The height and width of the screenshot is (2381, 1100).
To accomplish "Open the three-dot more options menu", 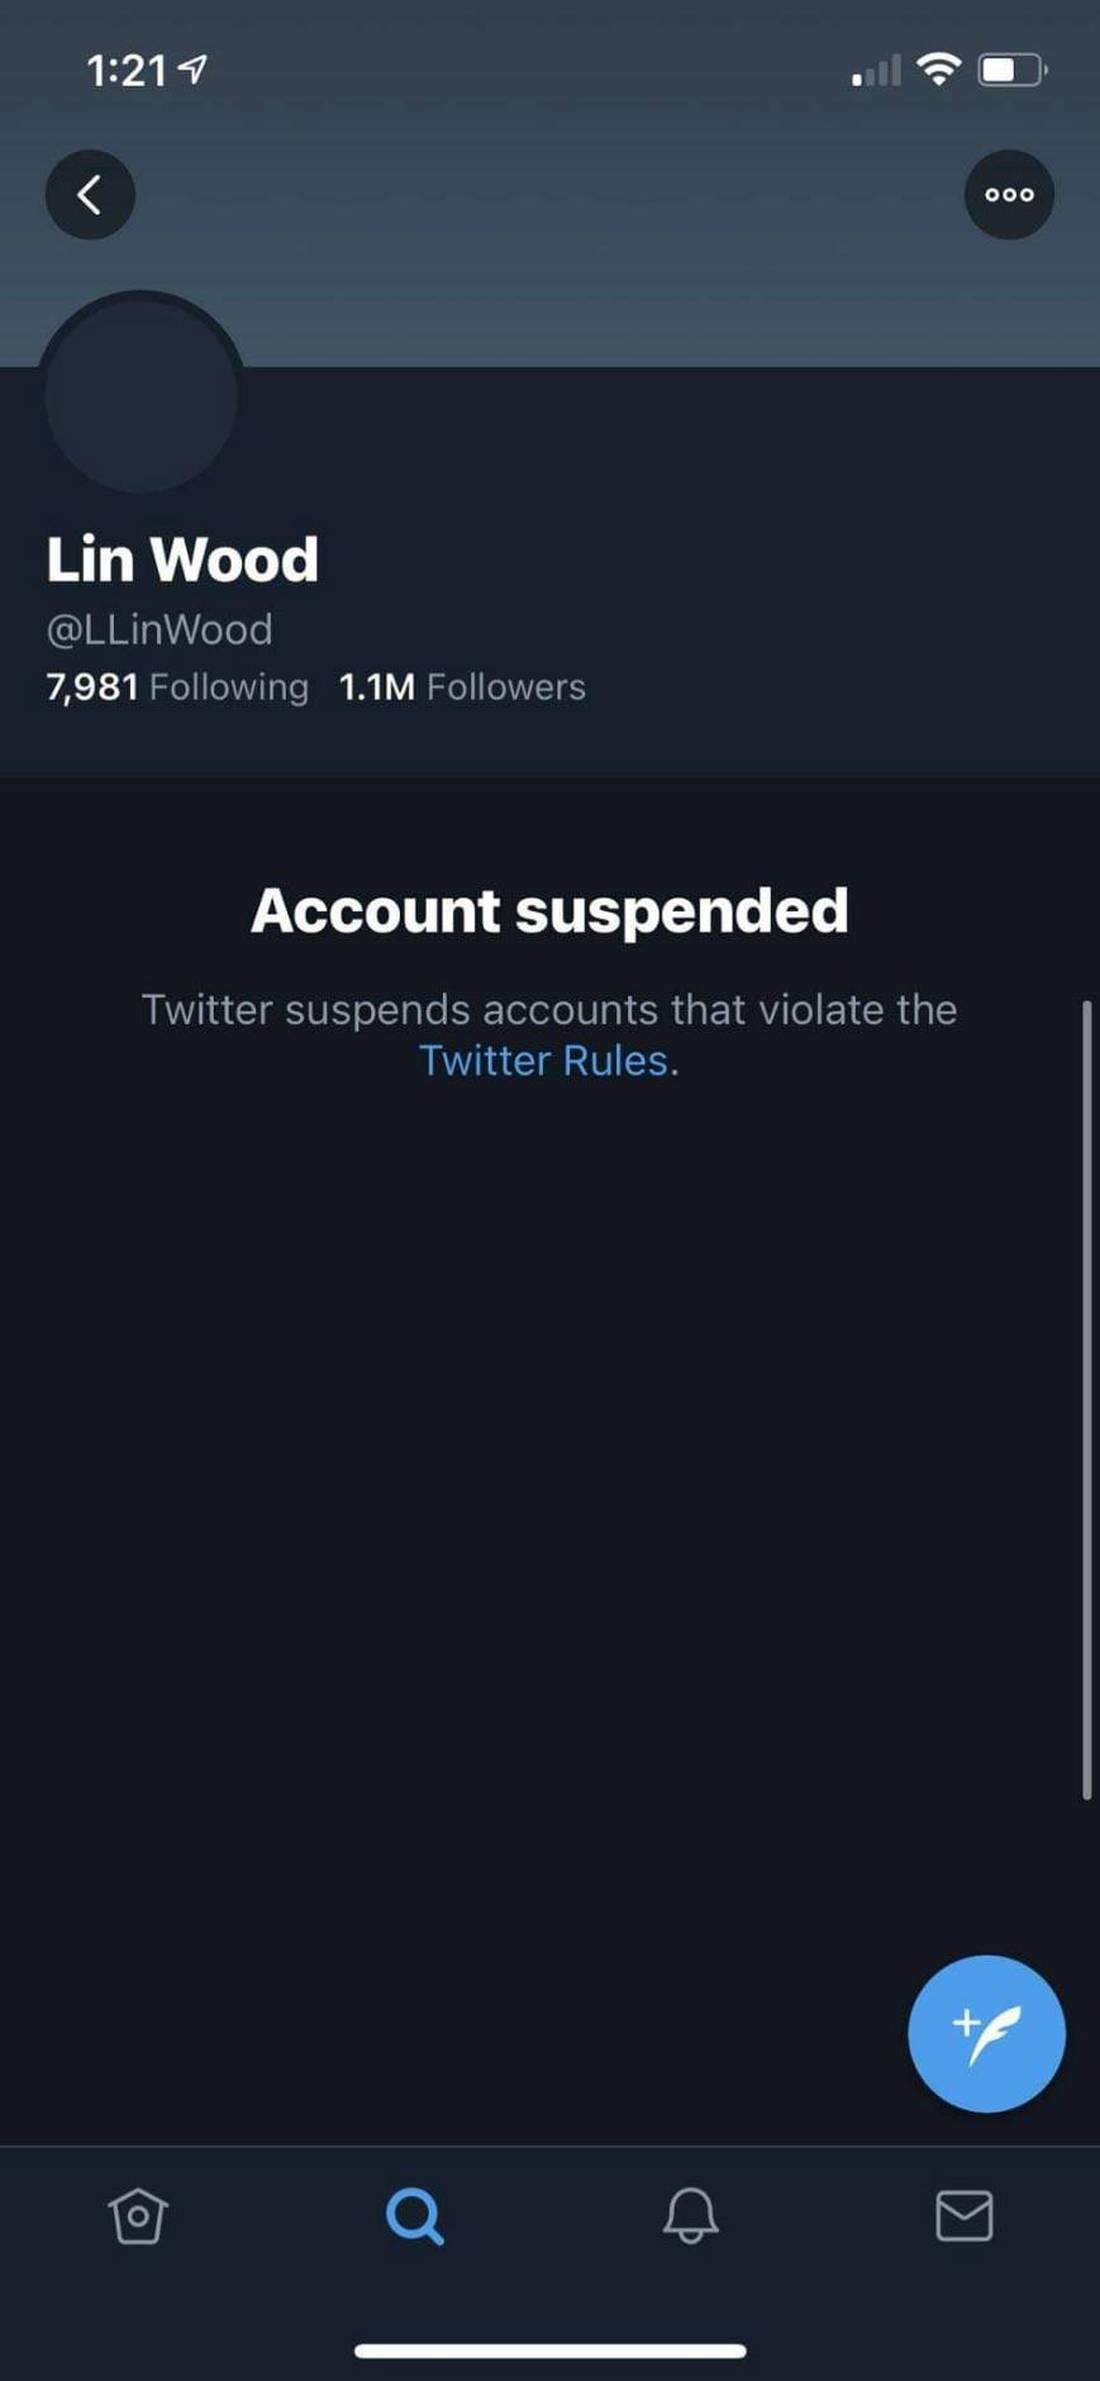I will (1009, 195).
